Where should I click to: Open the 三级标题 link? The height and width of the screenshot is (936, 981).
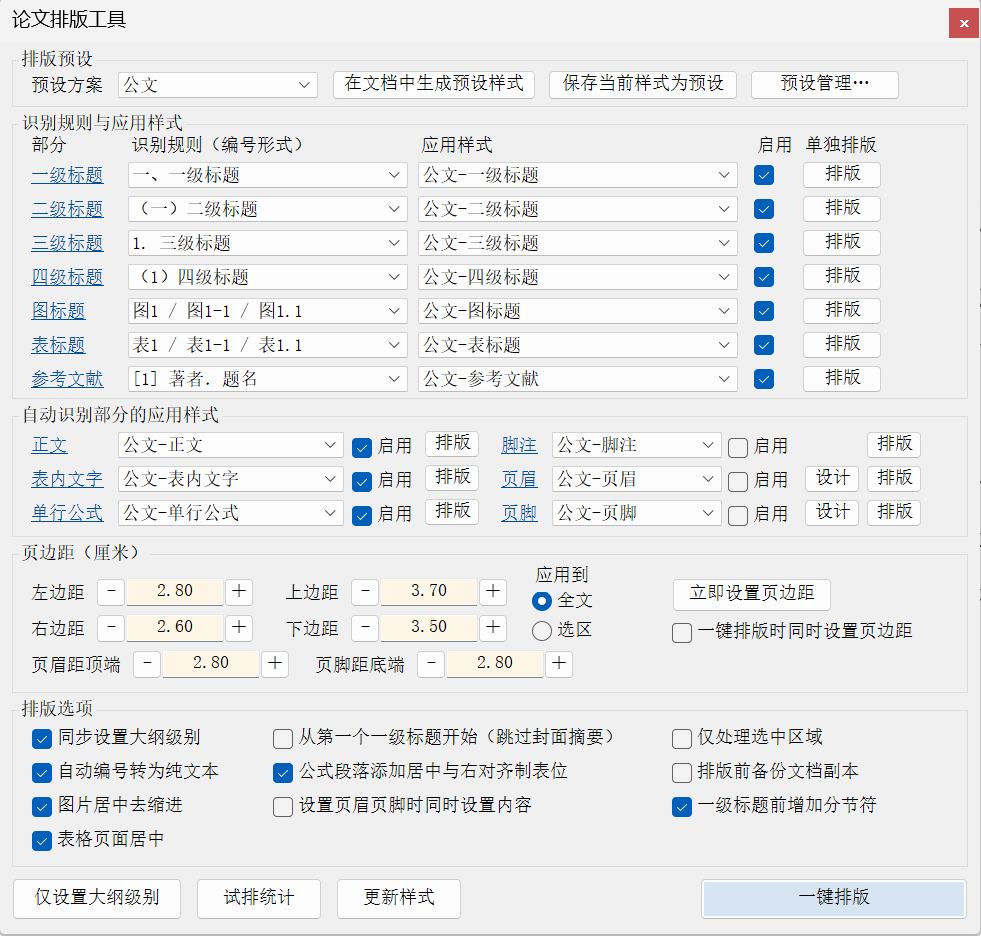67,243
